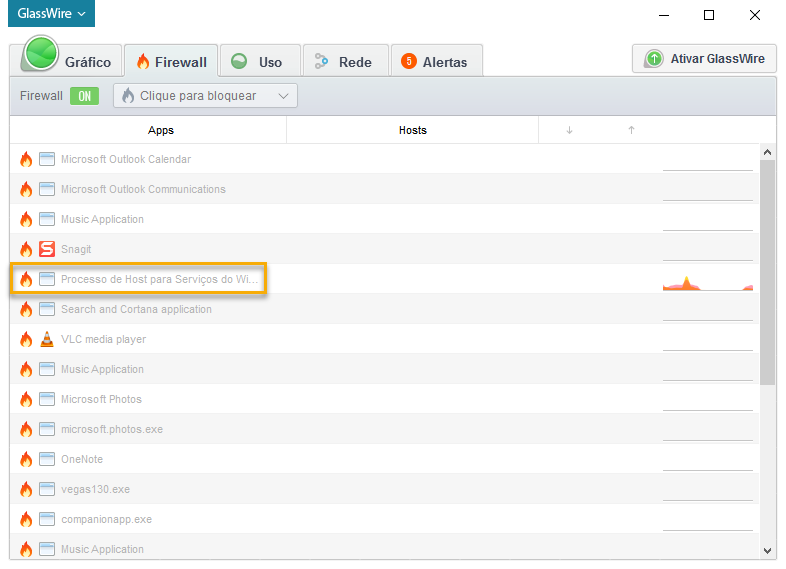The image size is (786, 569).
Task: Block Microsoft Photos using flame icon
Action: pyautogui.click(x=26, y=400)
